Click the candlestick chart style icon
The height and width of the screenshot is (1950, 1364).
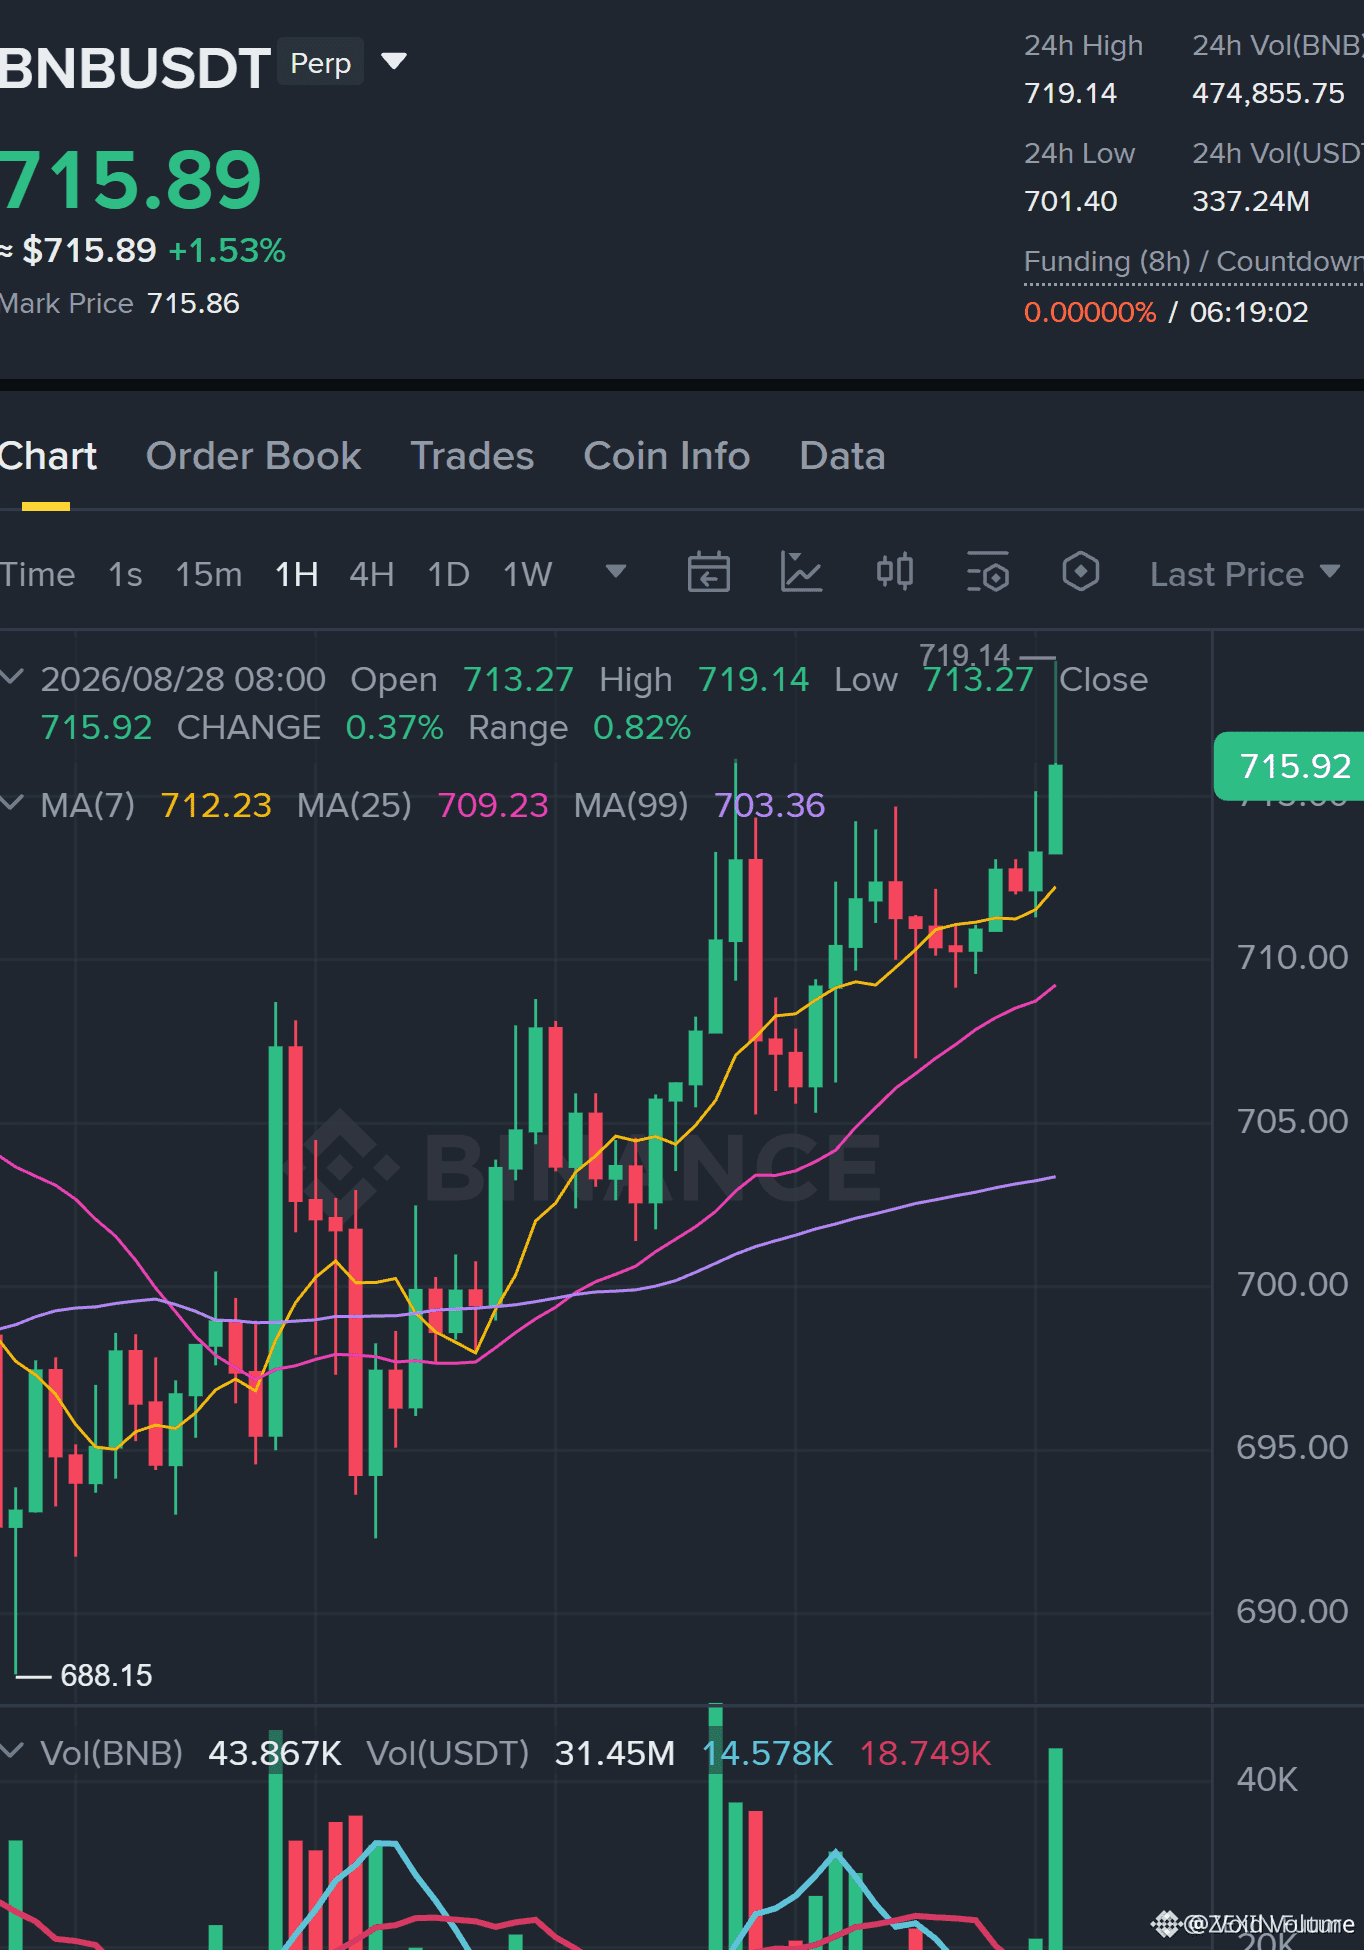895,572
